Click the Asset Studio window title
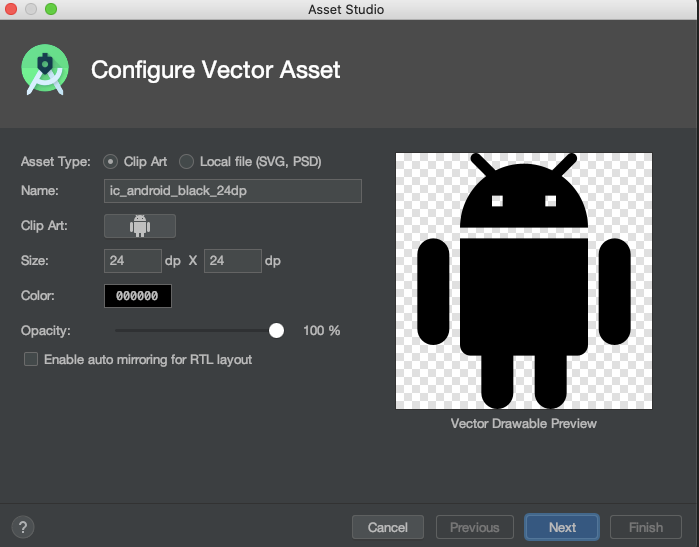Image resolution: width=699 pixels, height=547 pixels. pos(346,9)
